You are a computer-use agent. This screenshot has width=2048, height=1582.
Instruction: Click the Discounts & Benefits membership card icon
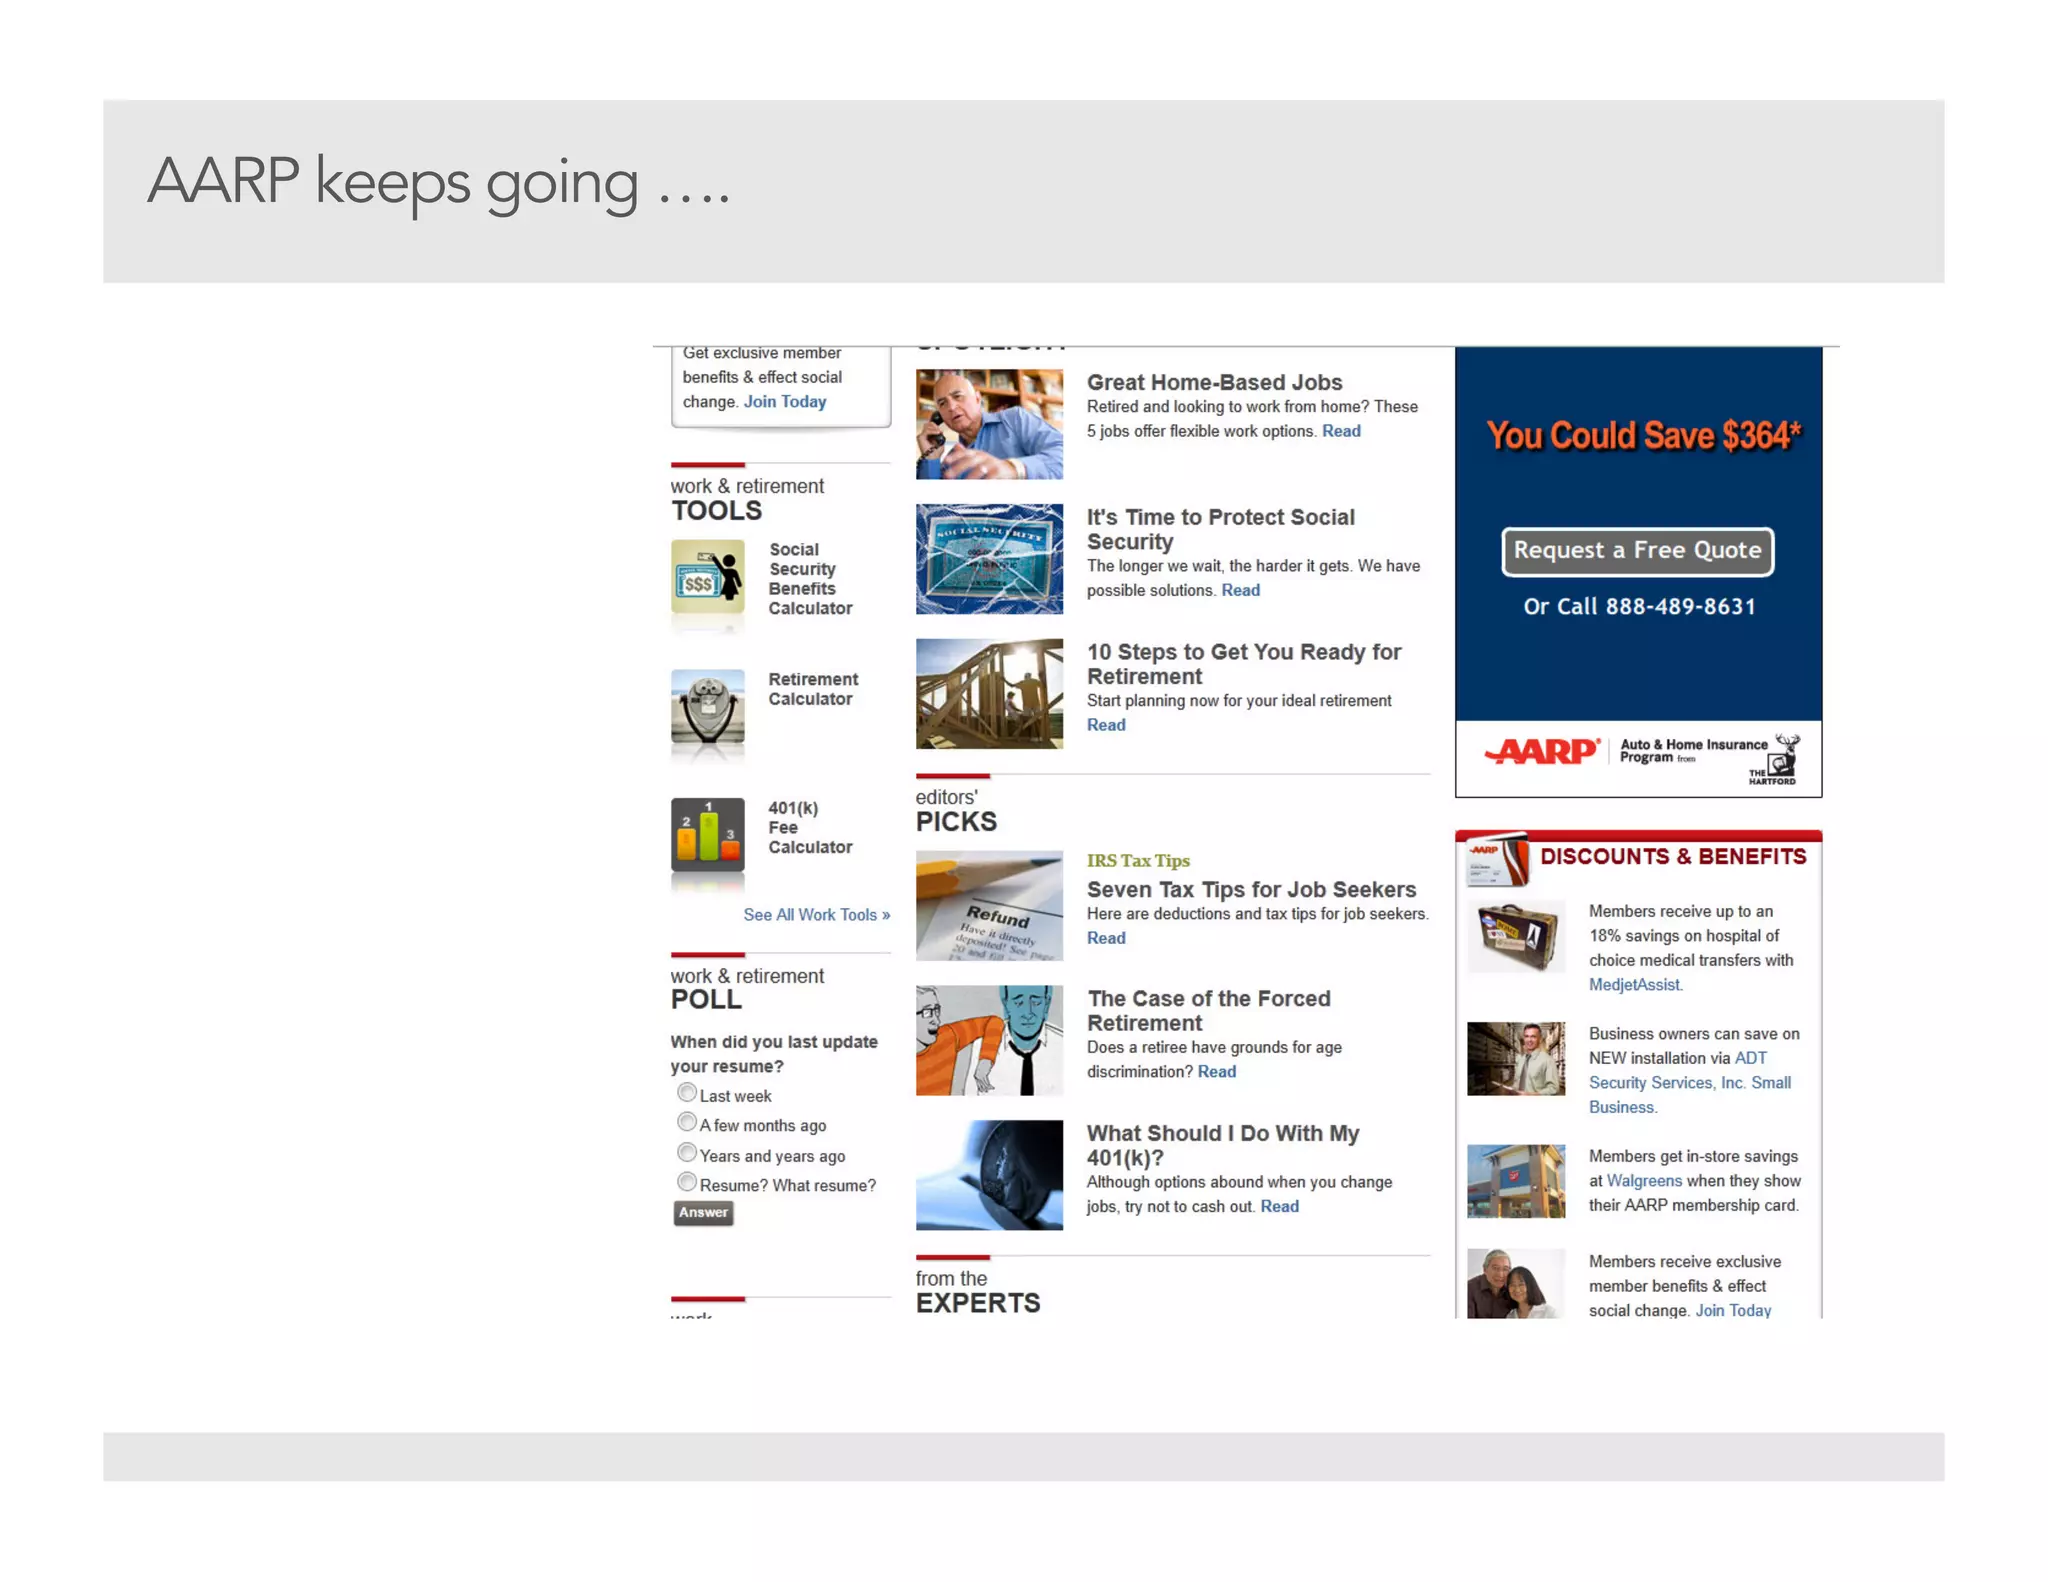[1496, 859]
